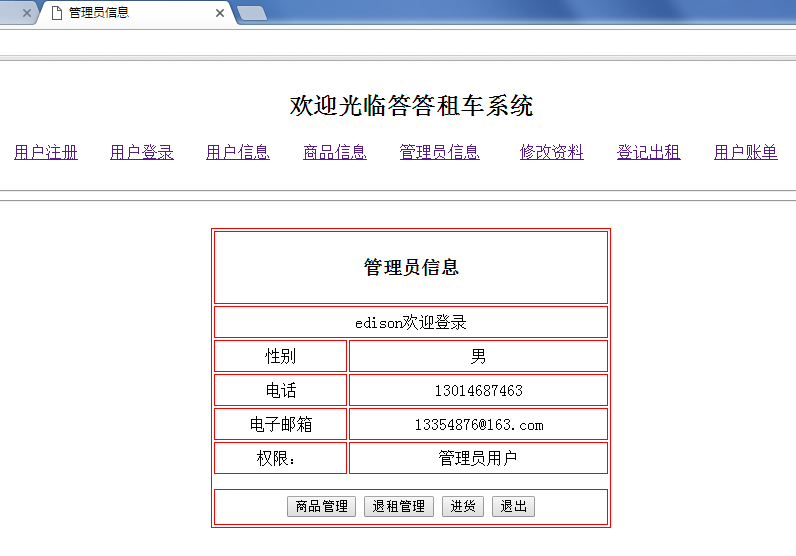Click the 商品管理 button

point(321,506)
